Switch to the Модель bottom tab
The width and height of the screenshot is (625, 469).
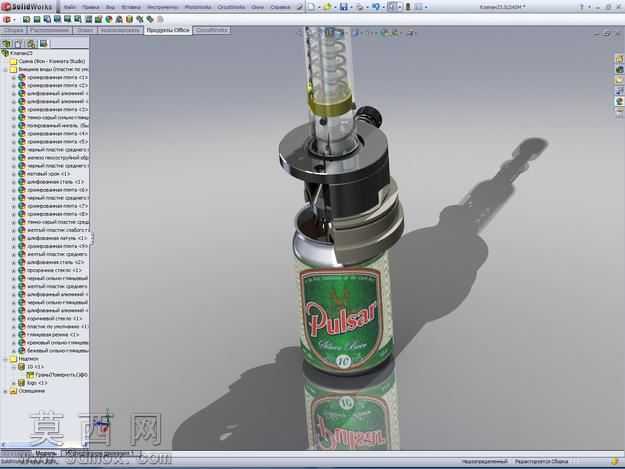tap(45, 453)
